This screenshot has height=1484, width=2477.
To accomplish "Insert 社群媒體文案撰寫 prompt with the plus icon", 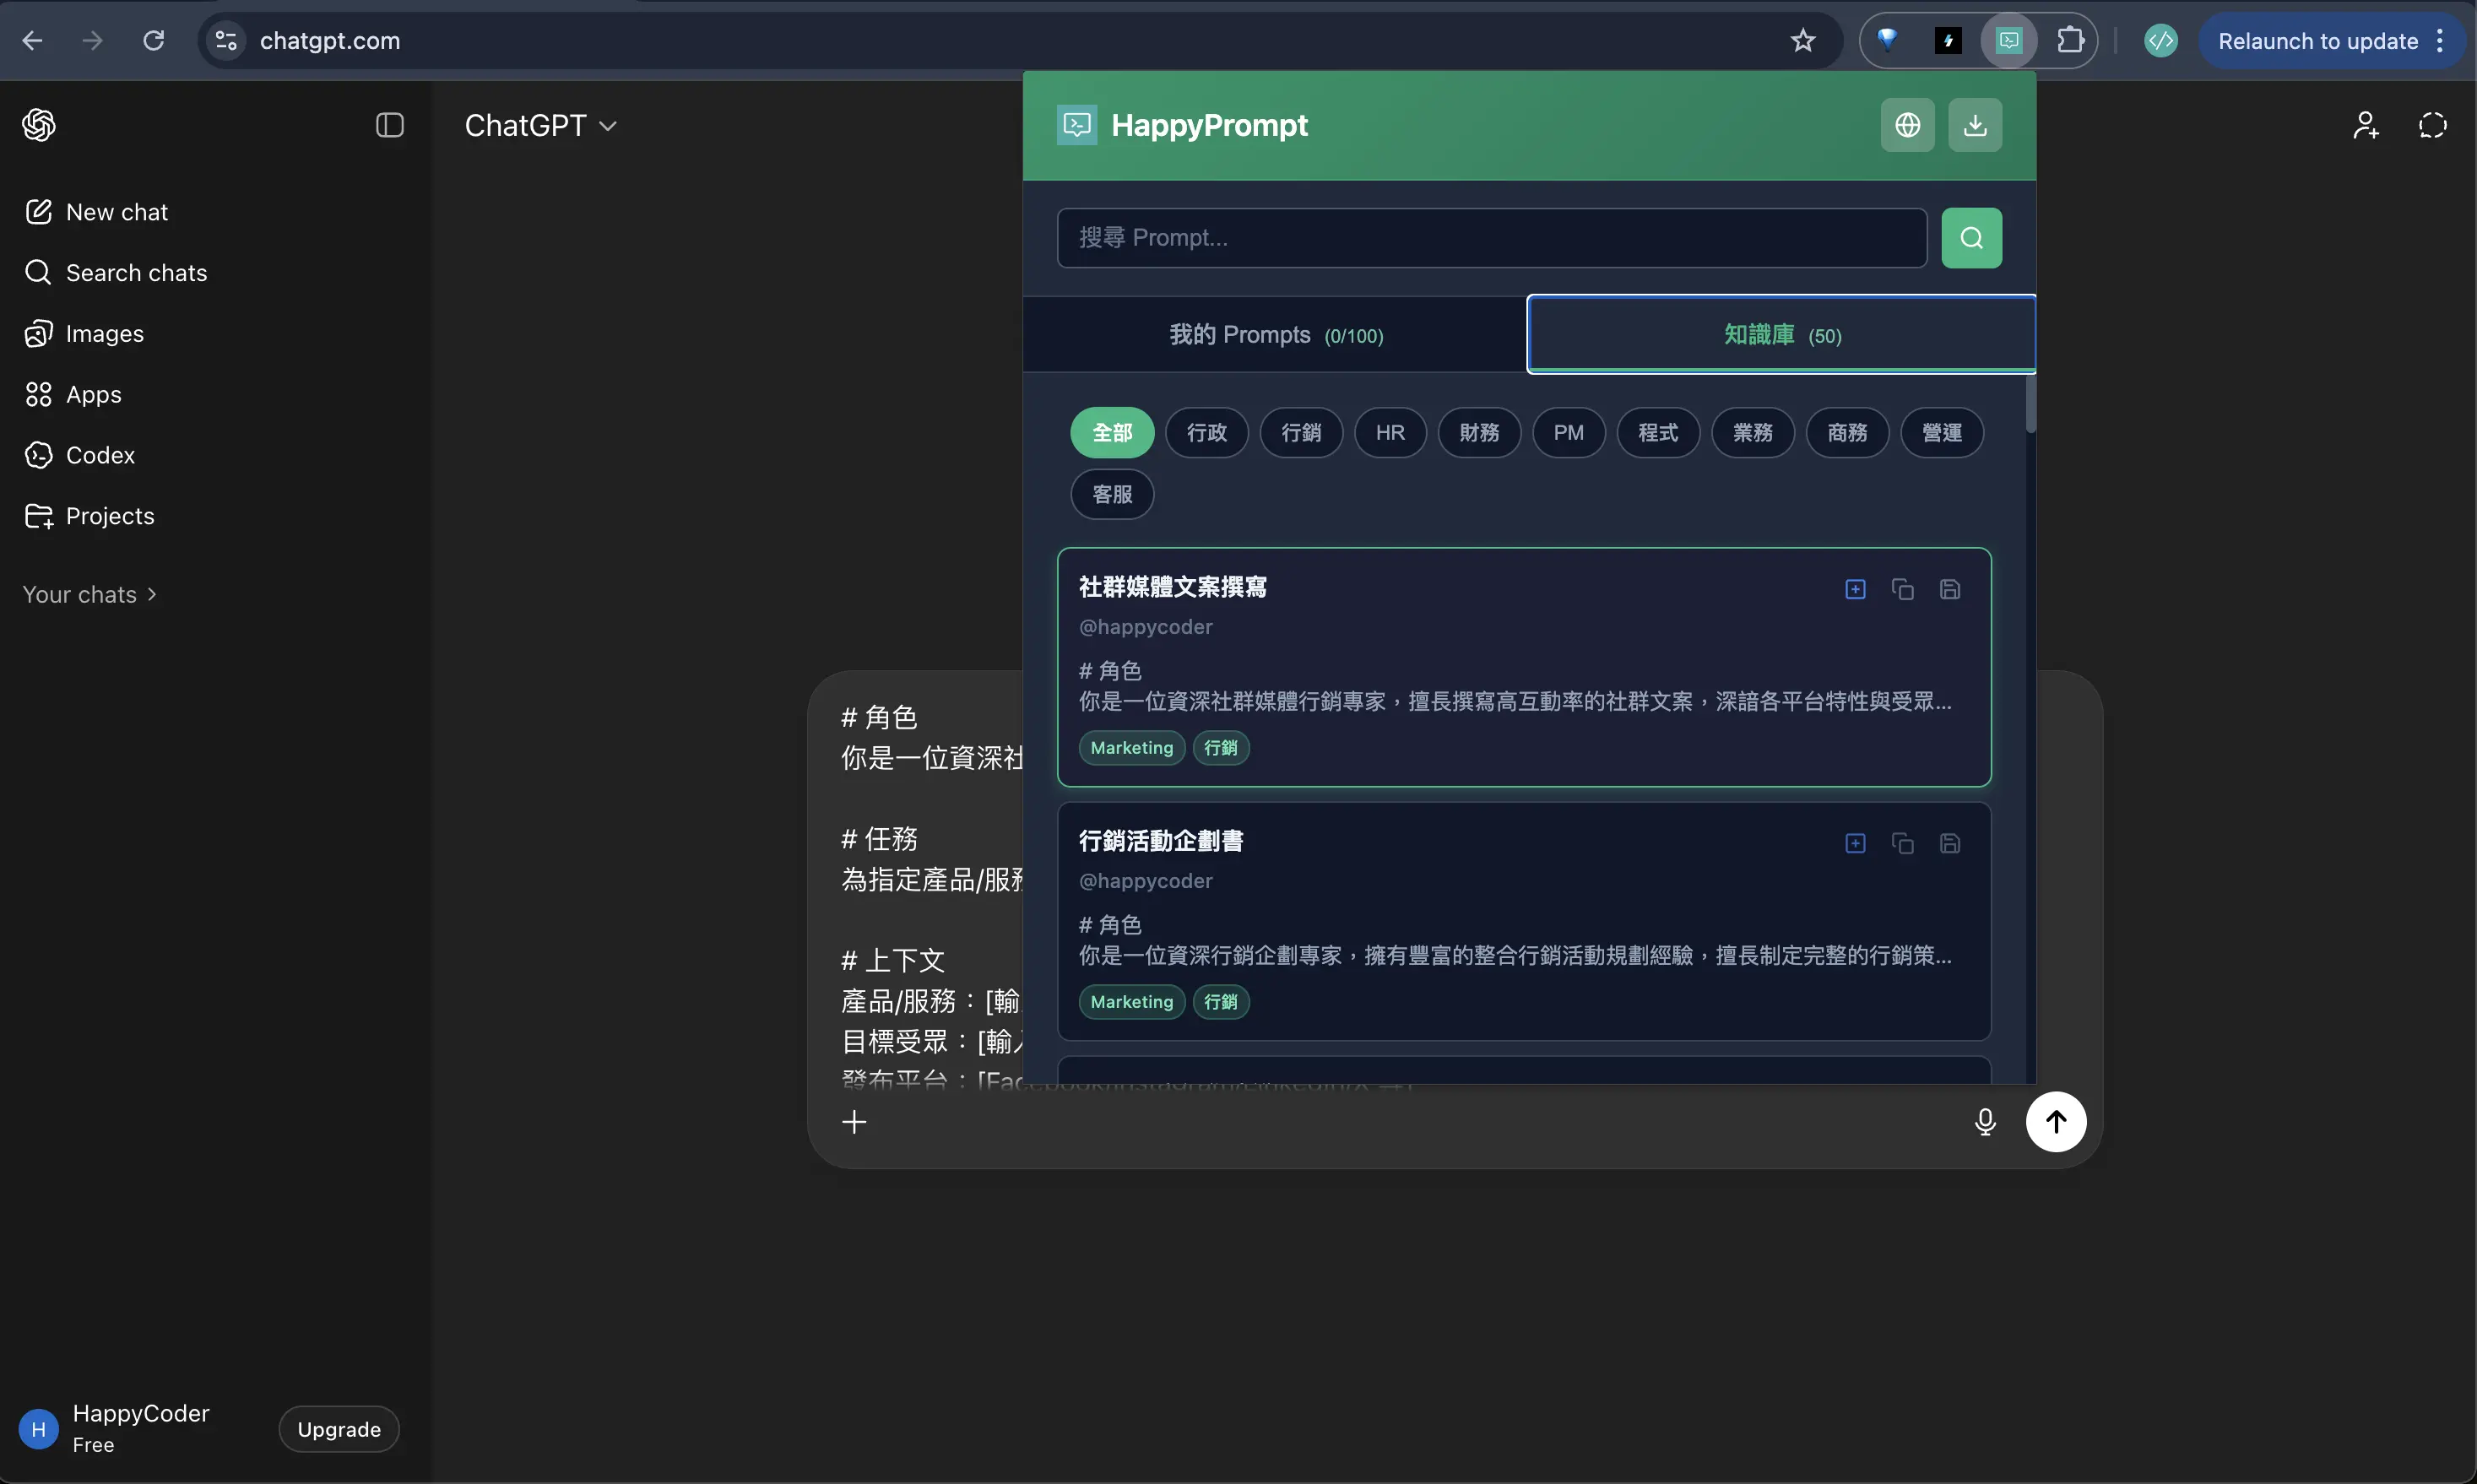I will (1854, 589).
